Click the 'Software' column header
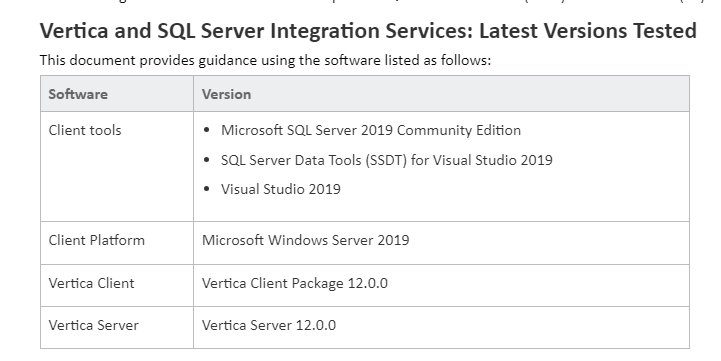The width and height of the screenshot is (721, 361). point(117,94)
